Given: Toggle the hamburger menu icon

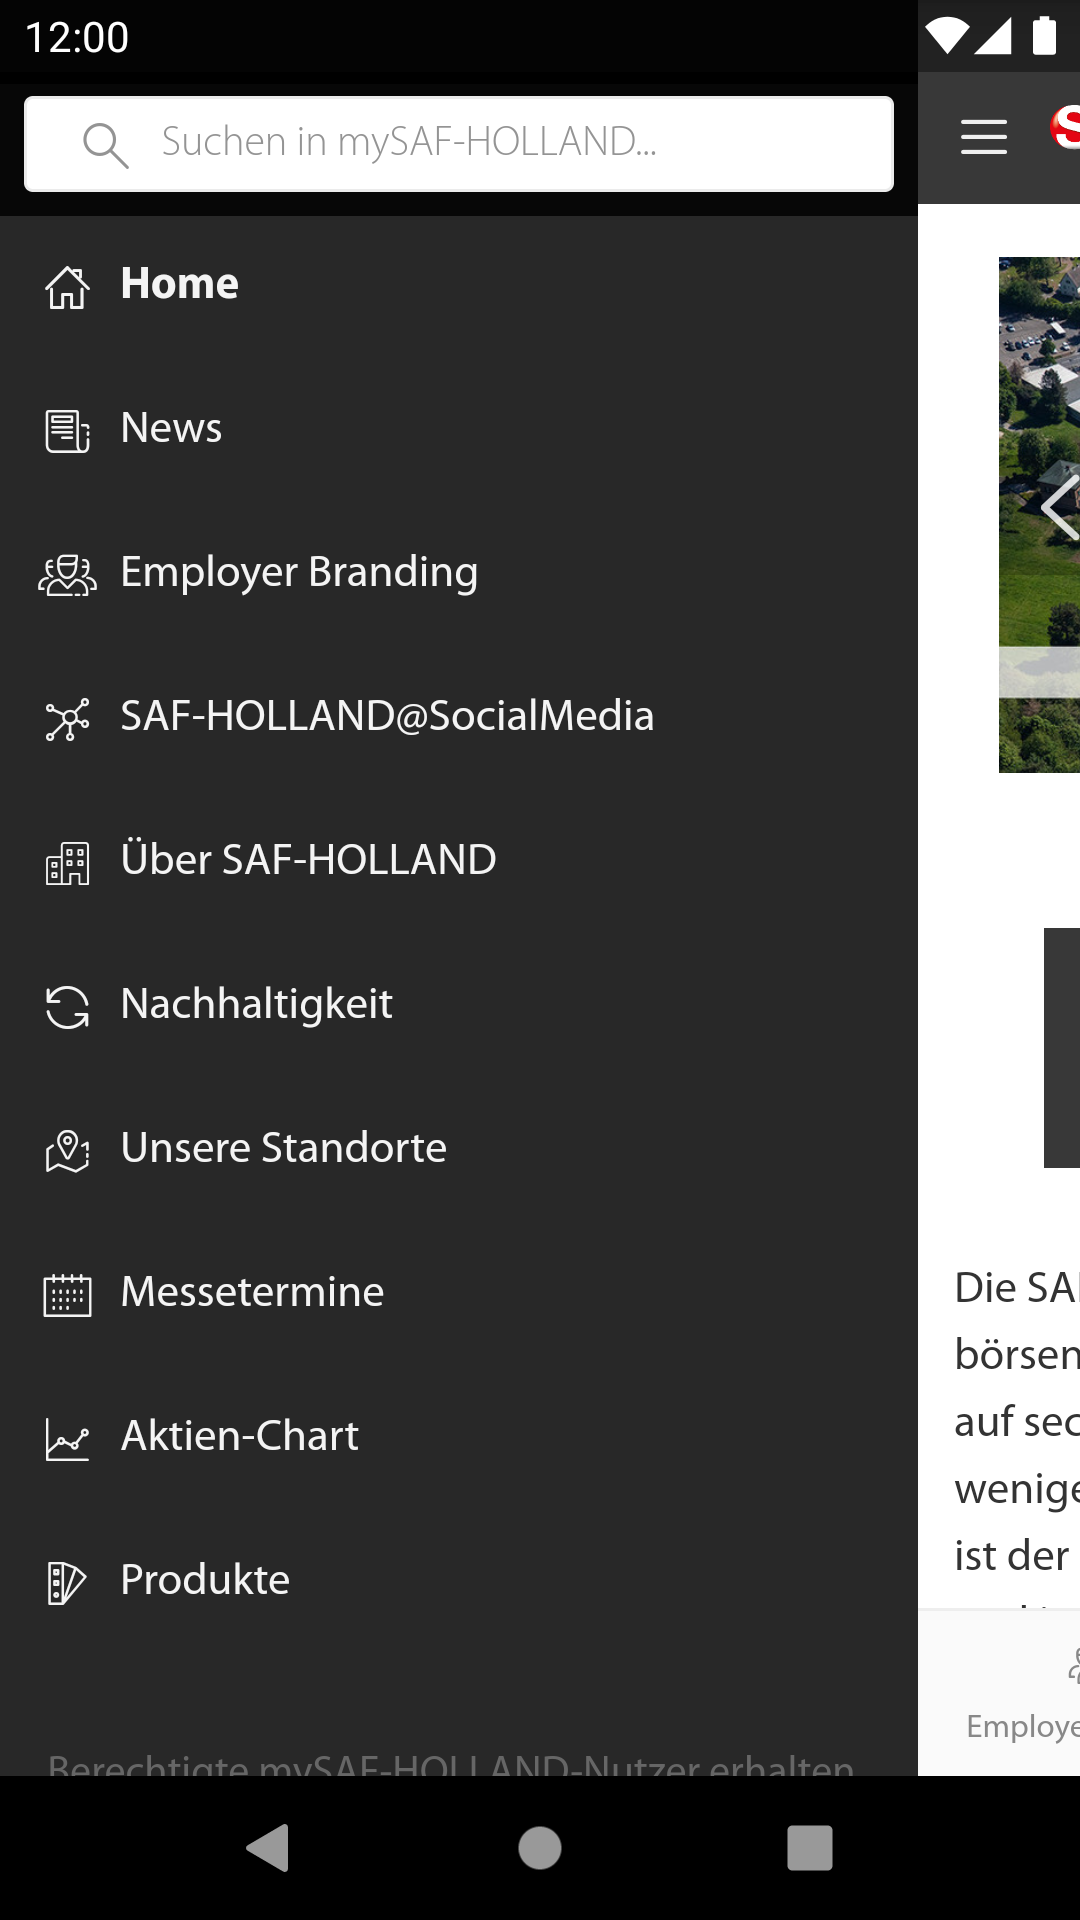Looking at the screenshot, I should point(984,137).
